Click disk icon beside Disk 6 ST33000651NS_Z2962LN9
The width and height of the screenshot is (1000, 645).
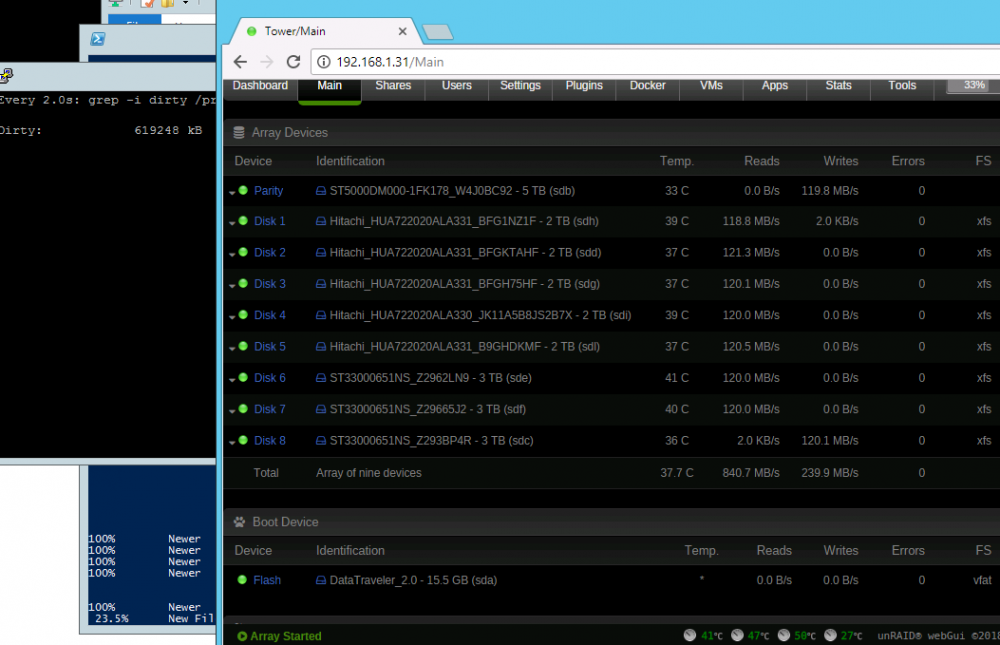321,378
